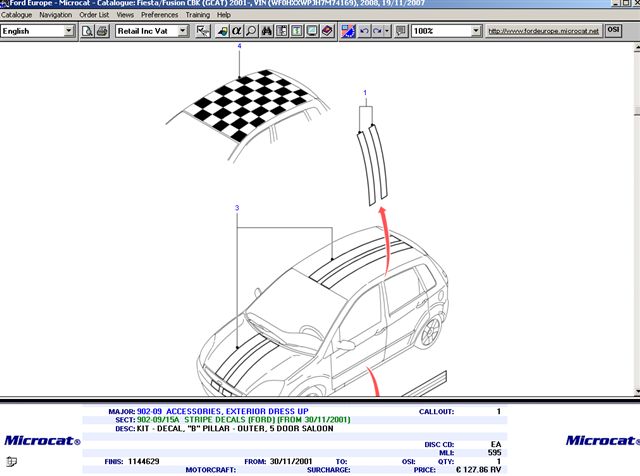Click the alpha symbol toolbar icon
The image size is (640, 476).
tap(237, 32)
